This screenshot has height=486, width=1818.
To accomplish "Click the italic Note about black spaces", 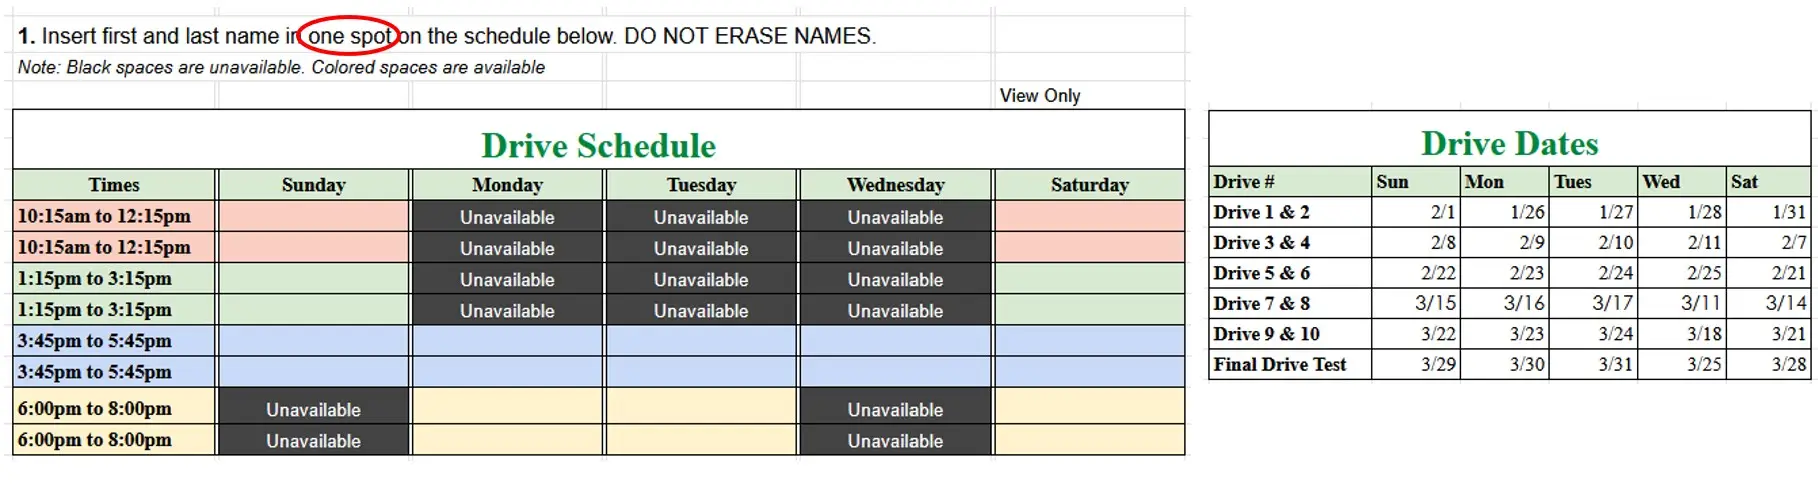I will pos(281,68).
